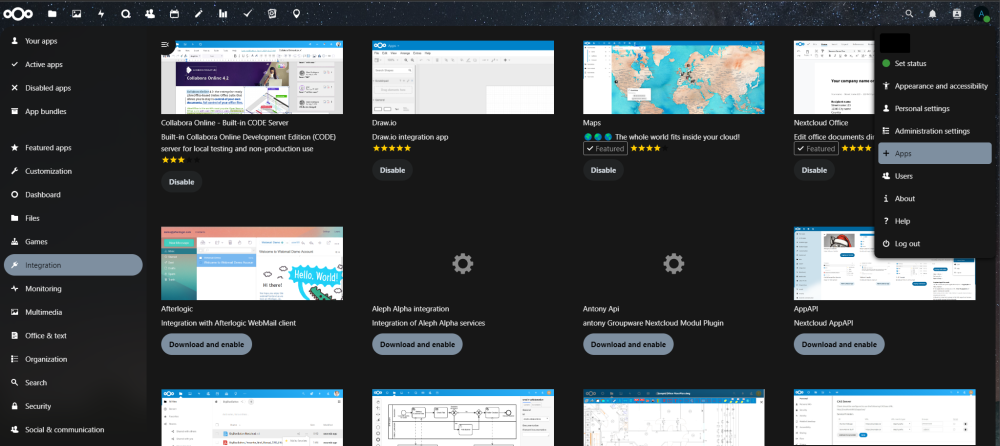The height and width of the screenshot is (446, 1000).
Task: Open the Draw.io app screenshot
Action: pyautogui.click(x=463, y=77)
